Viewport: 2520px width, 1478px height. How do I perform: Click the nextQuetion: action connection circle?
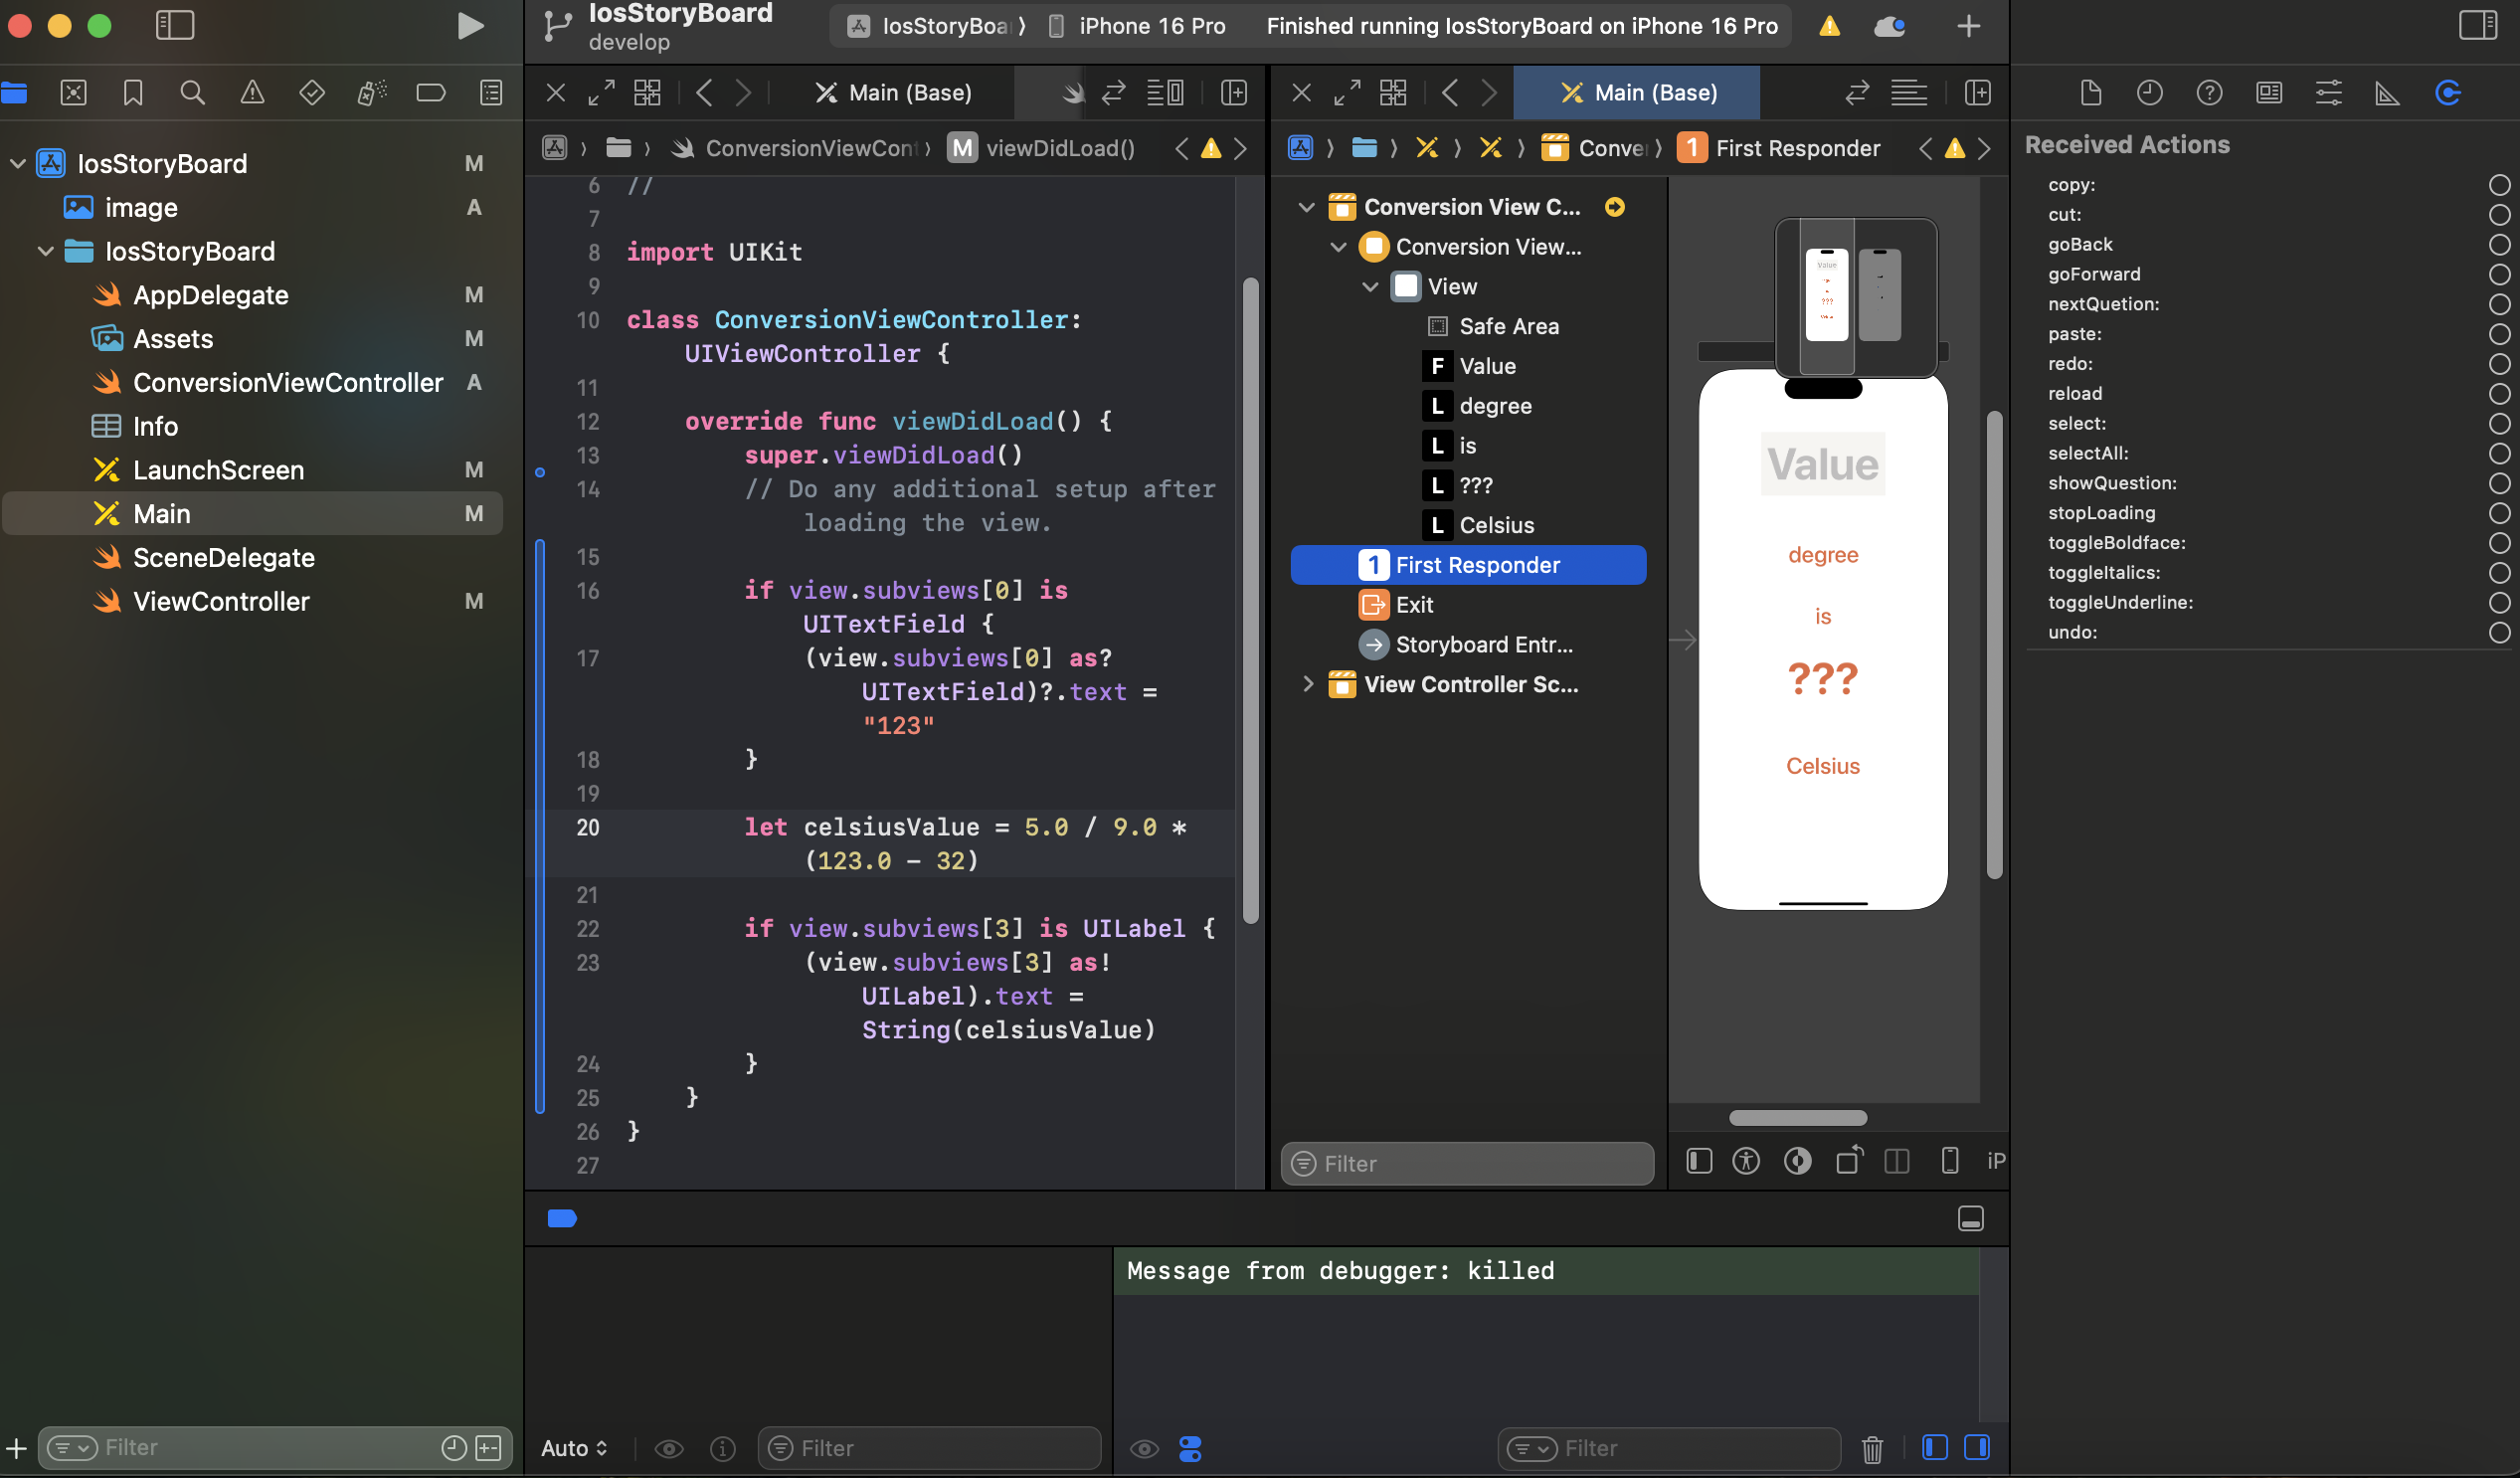[2499, 304]
